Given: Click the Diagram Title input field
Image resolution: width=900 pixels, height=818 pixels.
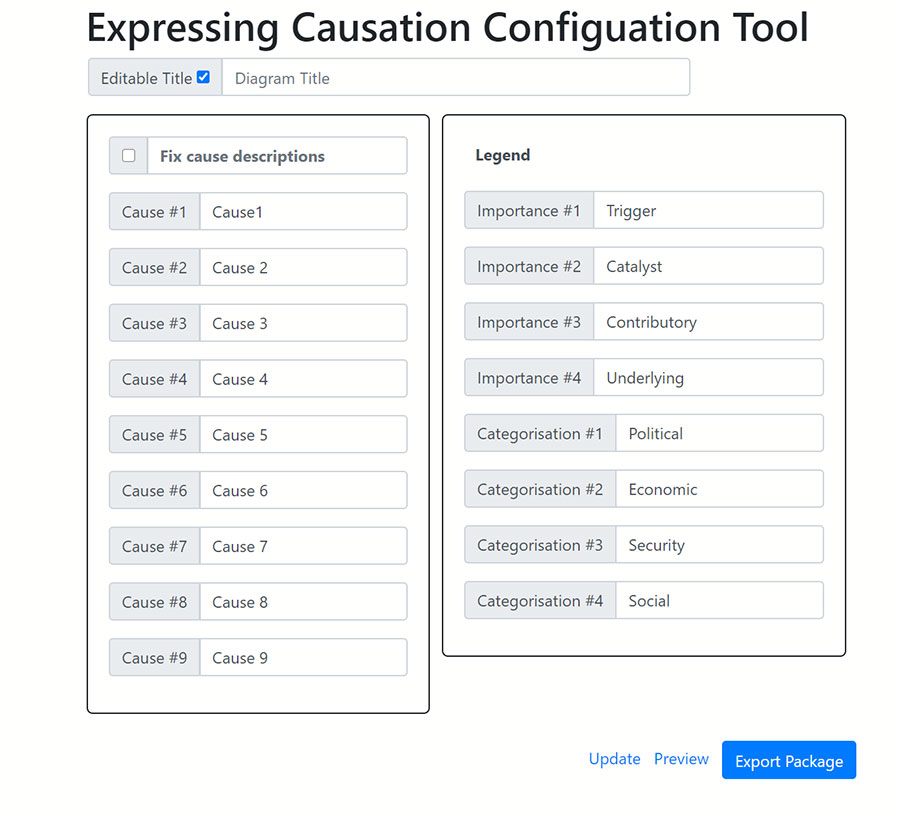Looking at the screenshot, I should pos(455,78).
